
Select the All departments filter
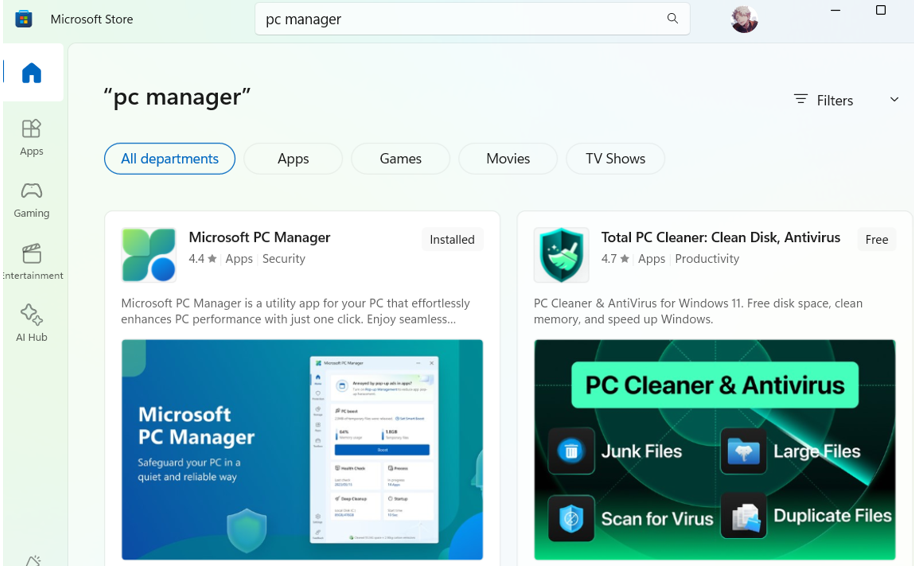click(x=170, y=159)
